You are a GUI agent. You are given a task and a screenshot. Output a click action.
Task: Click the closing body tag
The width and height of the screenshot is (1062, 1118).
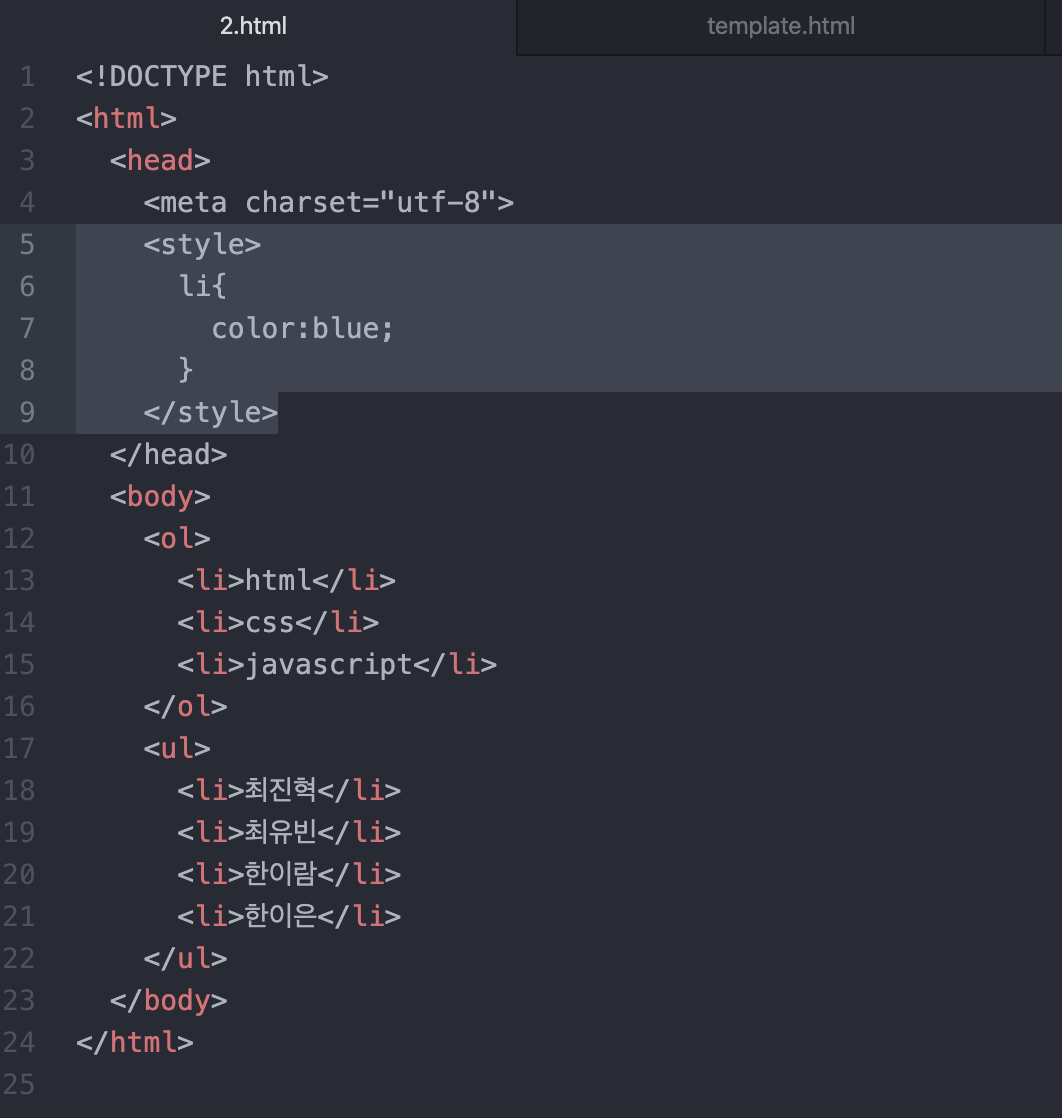[x=168, y=1000]
